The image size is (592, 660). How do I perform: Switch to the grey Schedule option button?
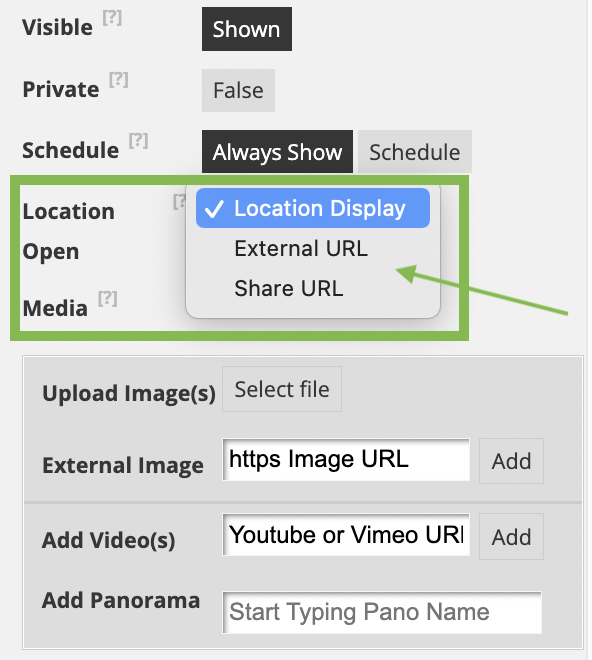415,152
